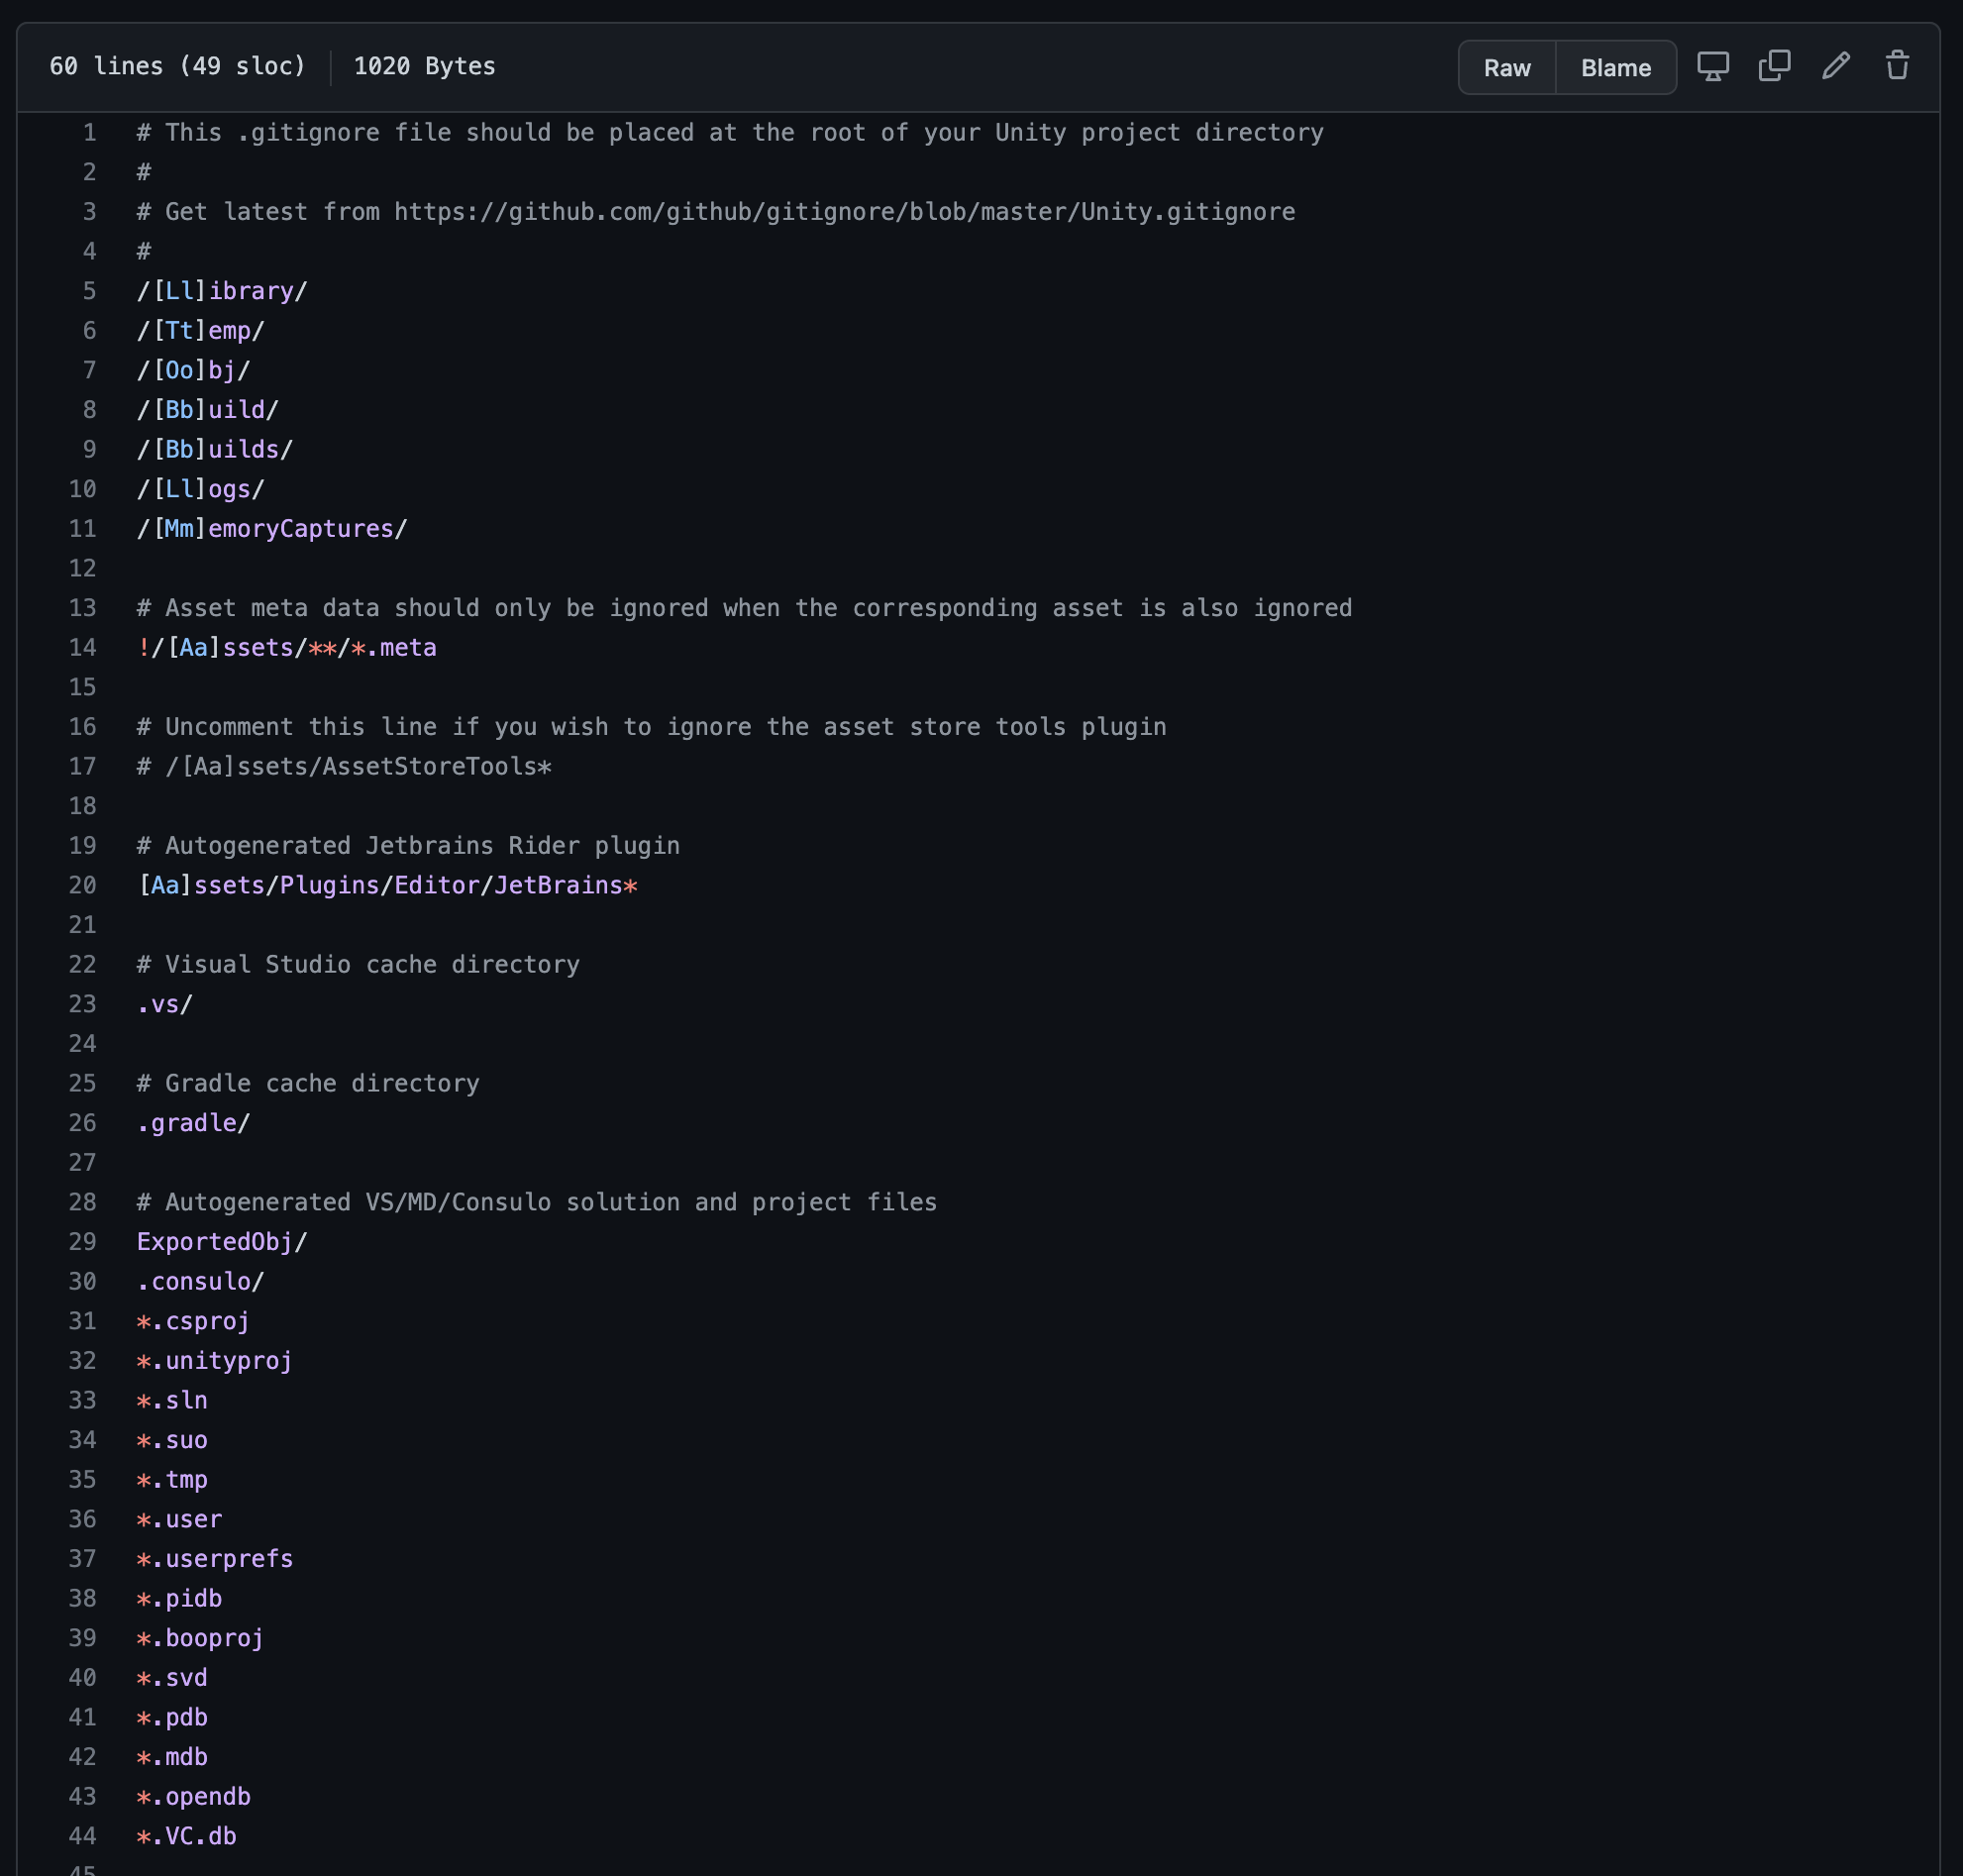Jump to line number 20
1963x1876 pixels.
click(x=83, y=886)
